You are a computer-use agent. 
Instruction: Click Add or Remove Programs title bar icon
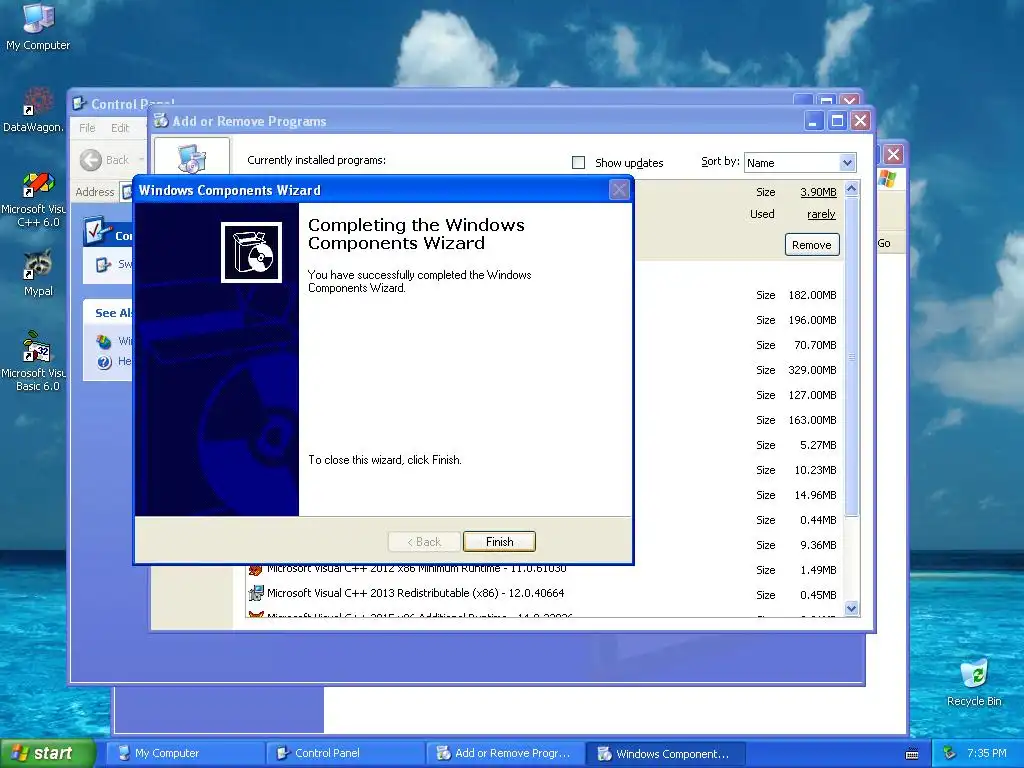click(x=161, y=120)
